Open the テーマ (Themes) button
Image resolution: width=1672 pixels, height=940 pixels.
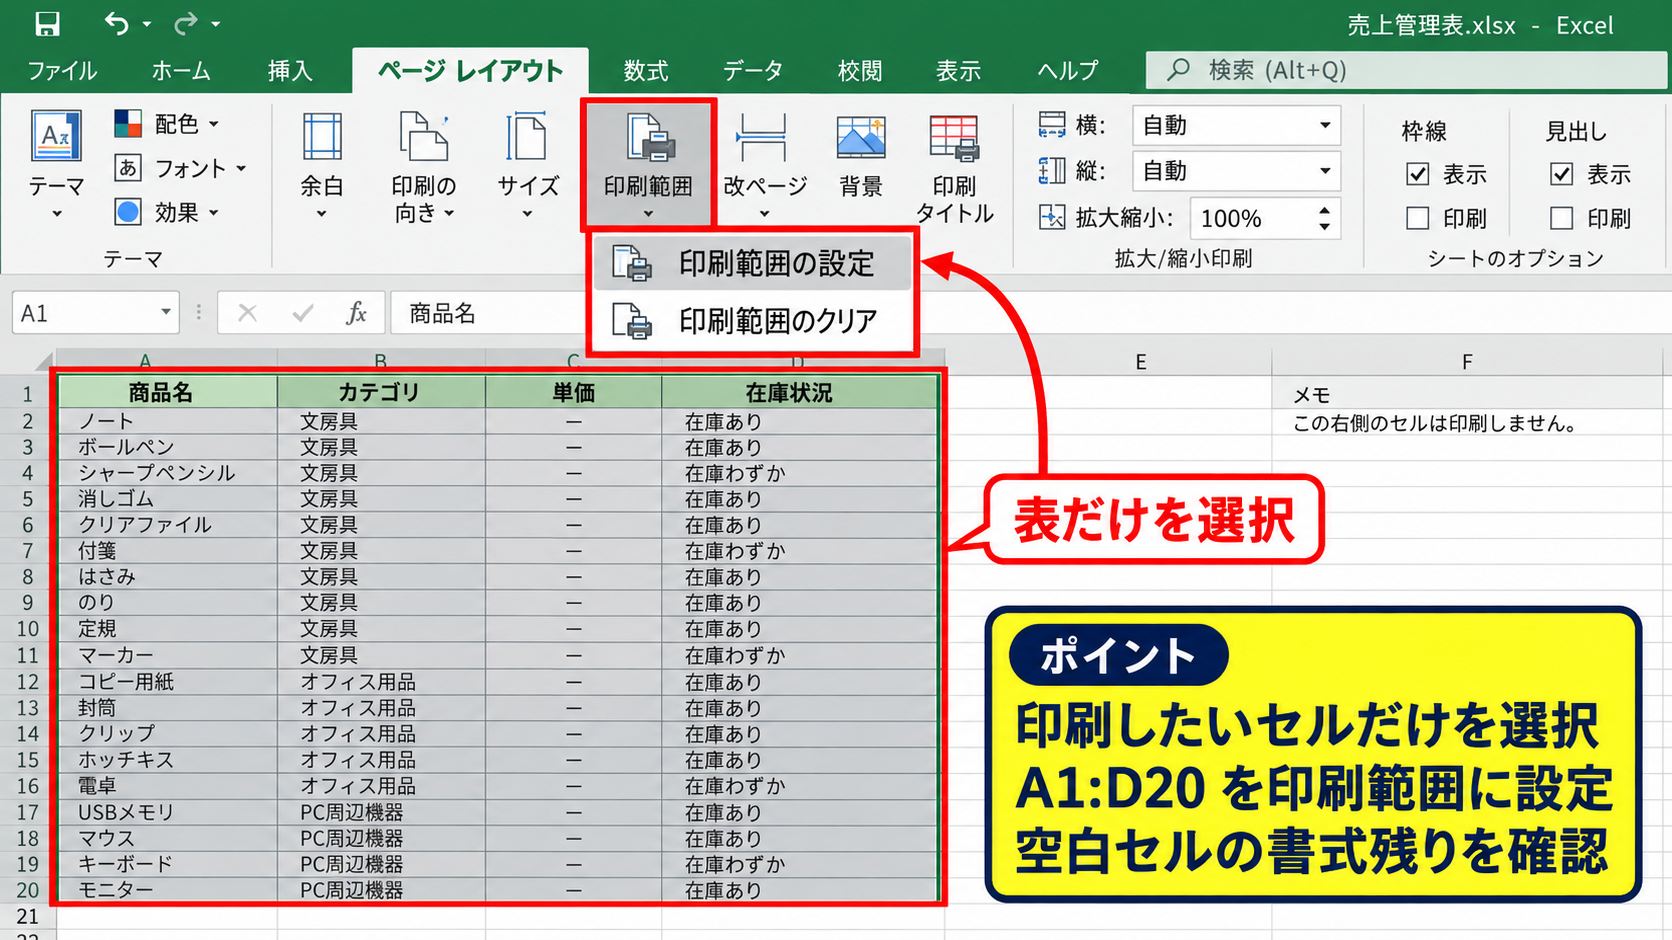(56, 165)
